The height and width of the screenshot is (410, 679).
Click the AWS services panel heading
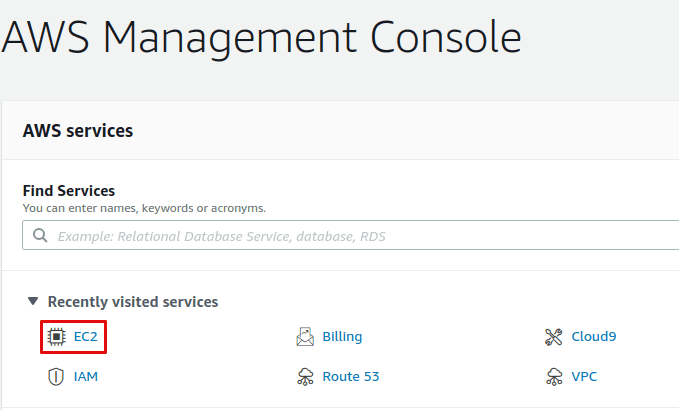click(x=78, y=130)
